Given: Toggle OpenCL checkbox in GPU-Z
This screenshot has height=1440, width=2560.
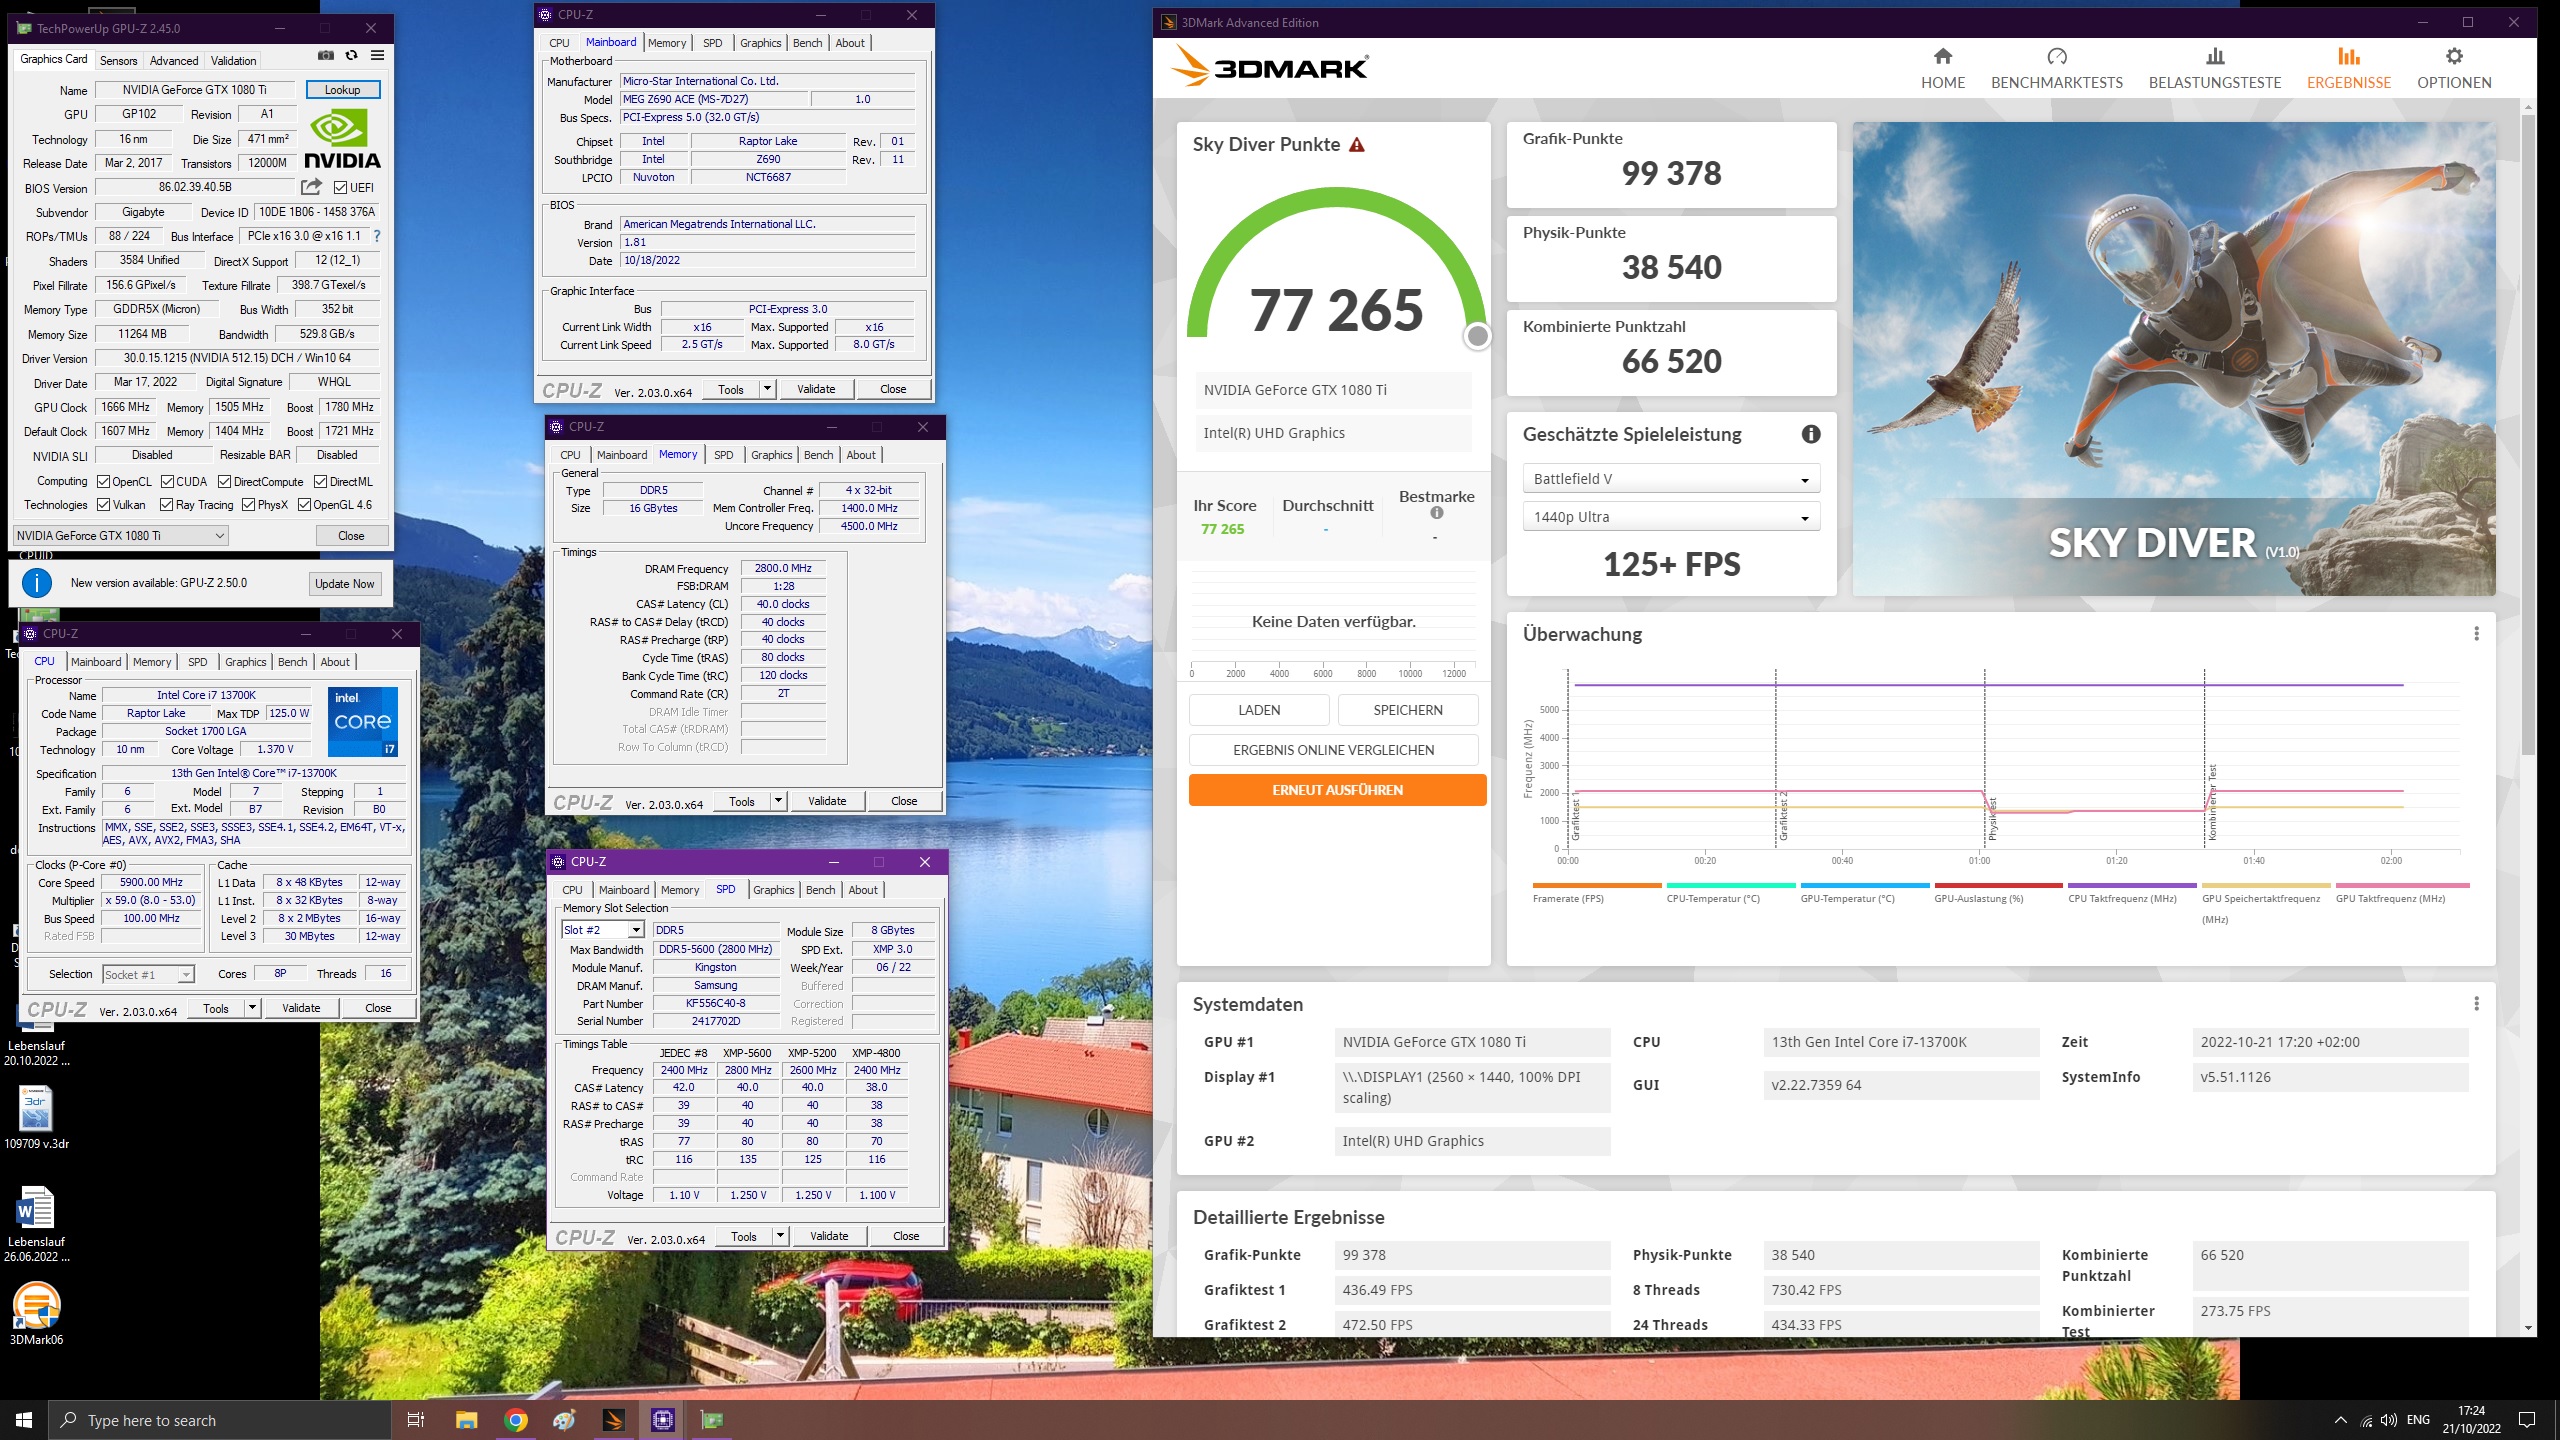Looking at the screenshot, I should click(x=103, y=482).
